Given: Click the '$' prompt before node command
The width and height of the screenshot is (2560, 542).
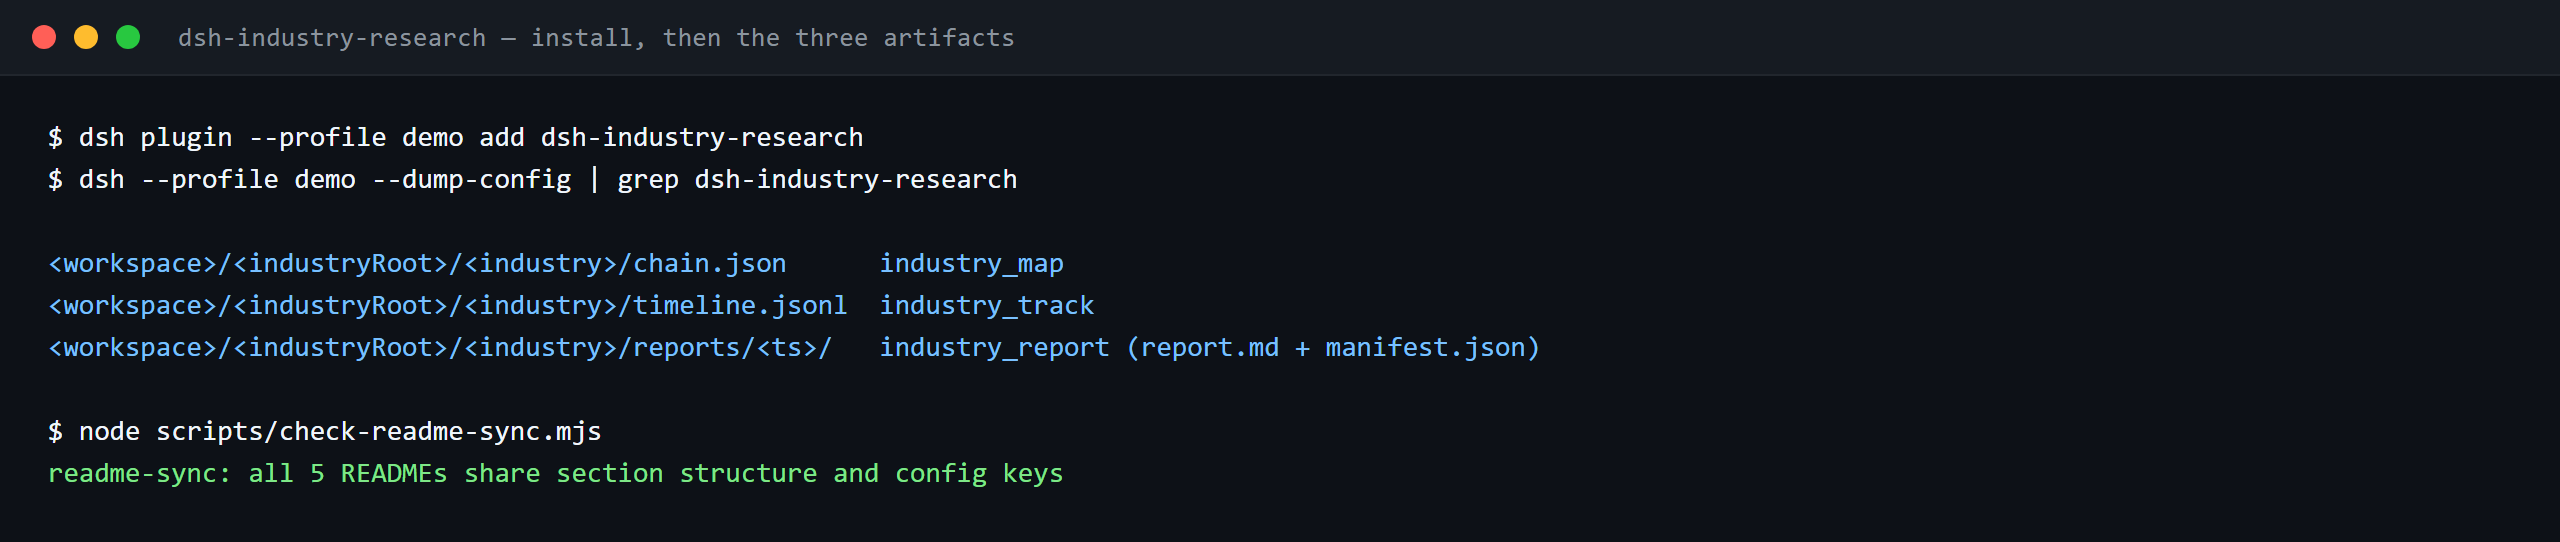Looking at the screenshot, I should 56,431.
